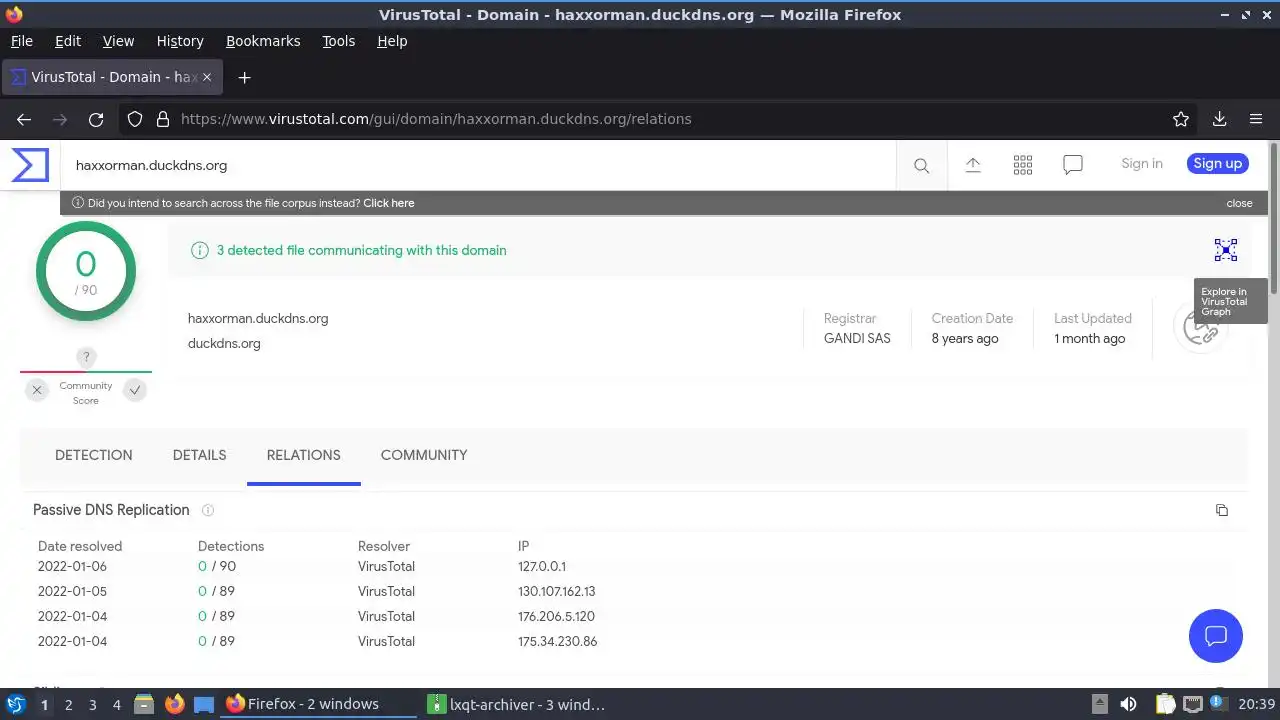Switch to lxqt-archiver taskbar window
Screen dimensions: 1280x720
(517, 704)
